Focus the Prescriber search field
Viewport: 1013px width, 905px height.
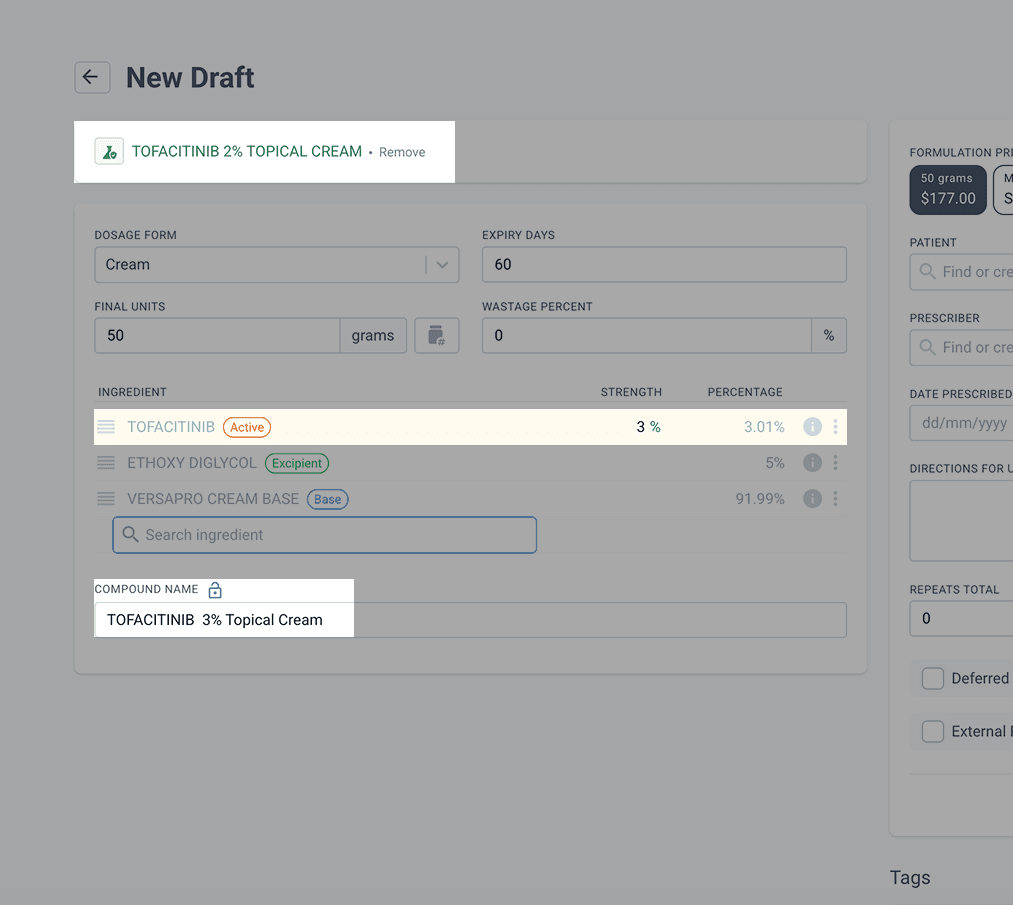click(961, 347)
